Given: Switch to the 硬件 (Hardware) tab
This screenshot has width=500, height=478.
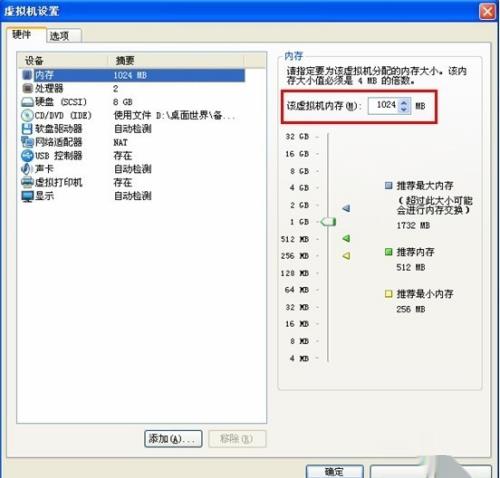Looking at the screenshot, I should point(26,34).
